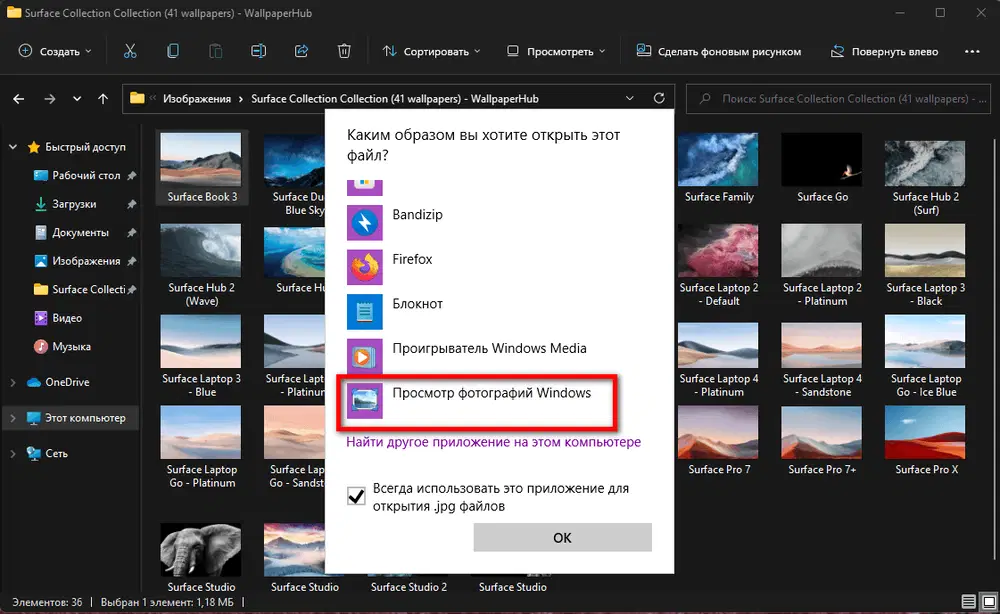Image resolution: width=1000 pixels, height=614 pixels.
Task: Click OK button in the dialog
Action: click(562, 537)
